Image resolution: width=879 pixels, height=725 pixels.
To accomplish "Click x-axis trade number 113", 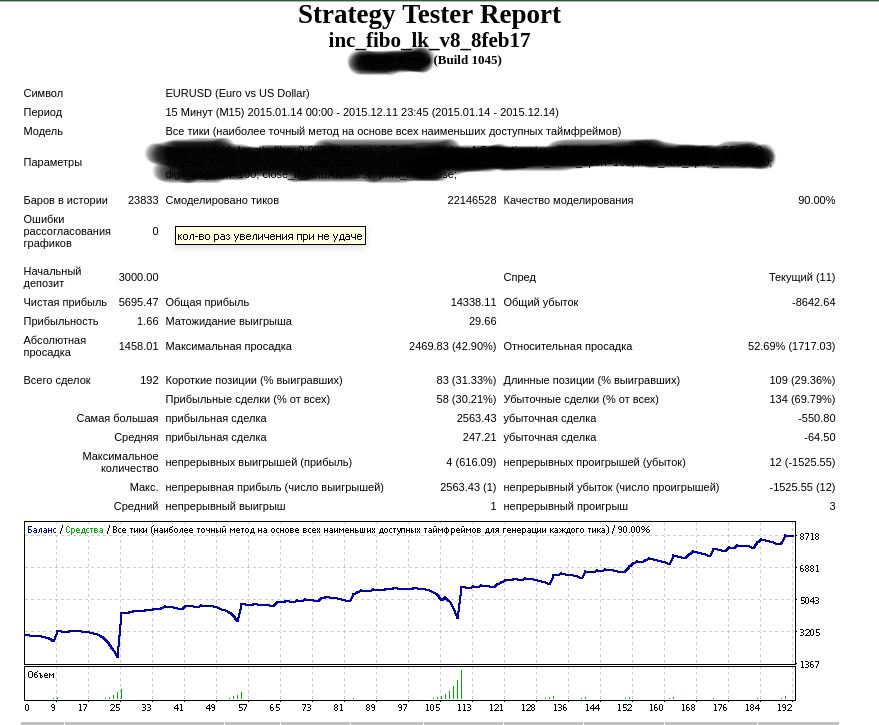I will 464,708.
